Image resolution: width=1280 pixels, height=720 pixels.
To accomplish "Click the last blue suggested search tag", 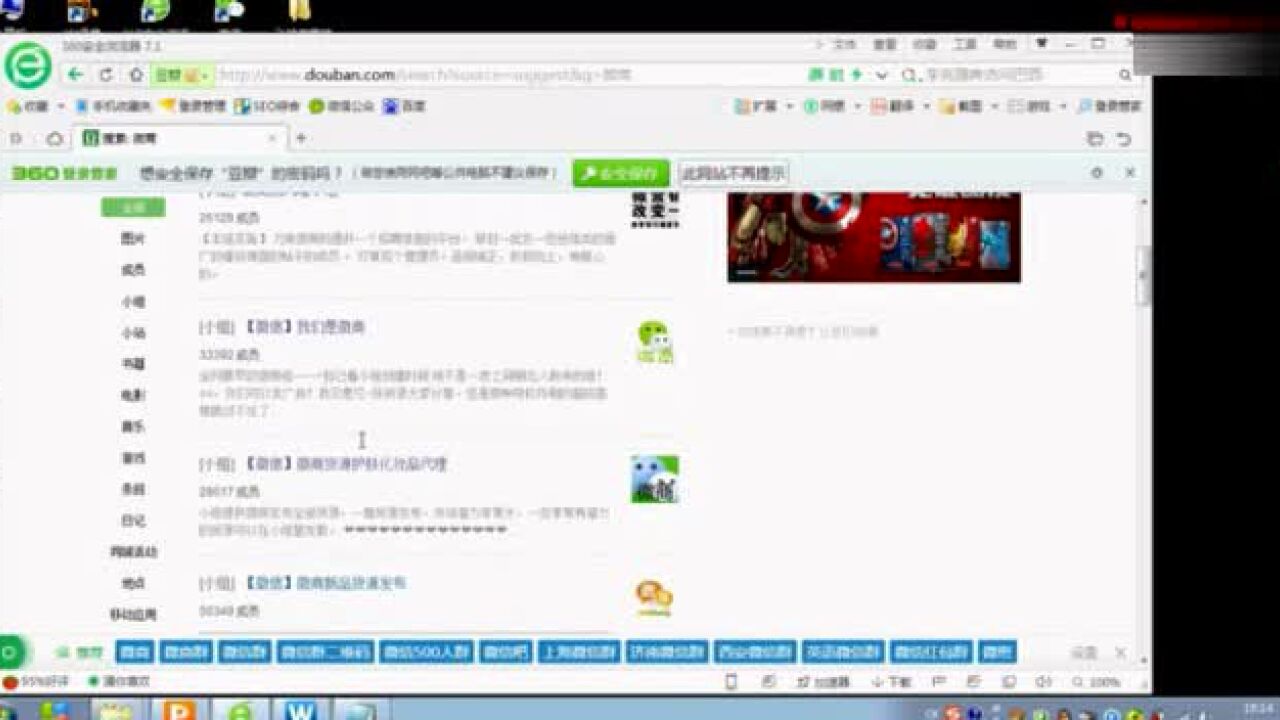I will [997, 652].
